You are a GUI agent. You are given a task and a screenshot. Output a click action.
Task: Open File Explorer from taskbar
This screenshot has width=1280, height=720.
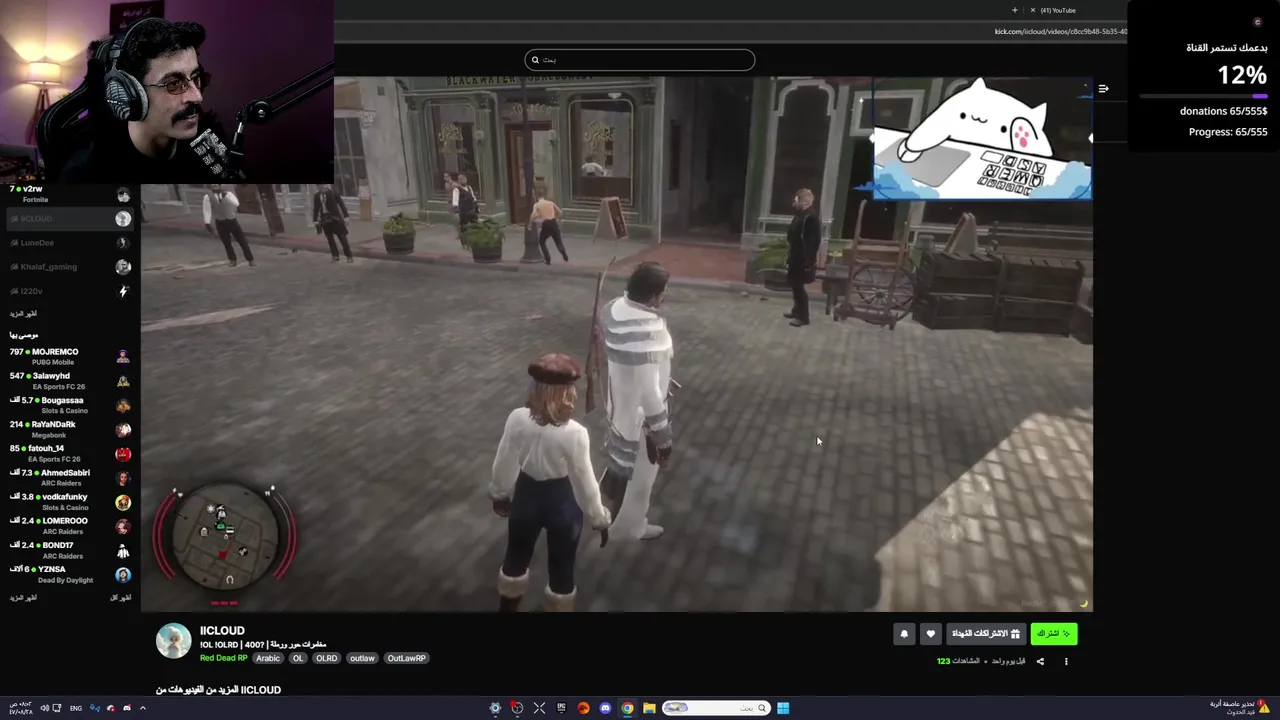click(649, 708)
